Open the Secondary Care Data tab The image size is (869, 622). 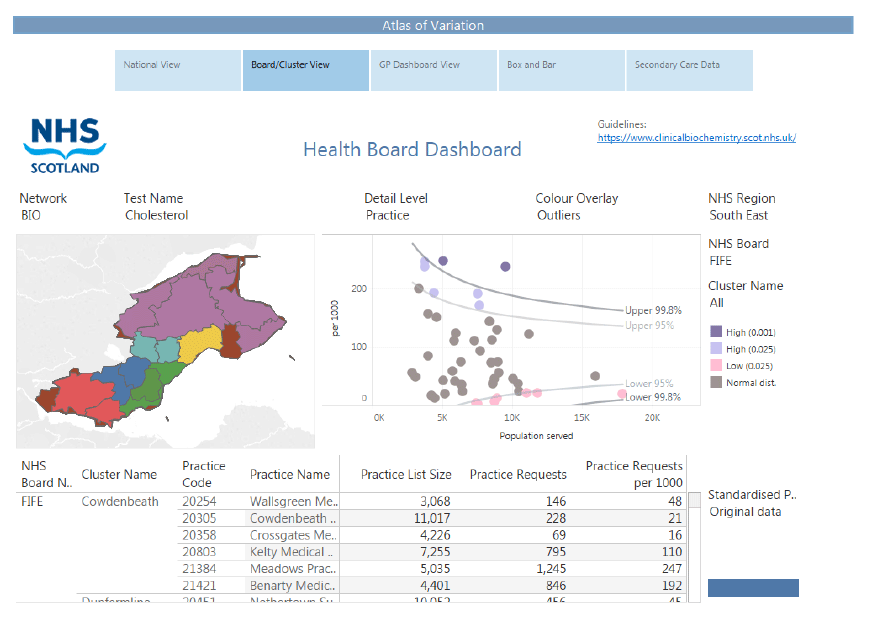(690, 70)
